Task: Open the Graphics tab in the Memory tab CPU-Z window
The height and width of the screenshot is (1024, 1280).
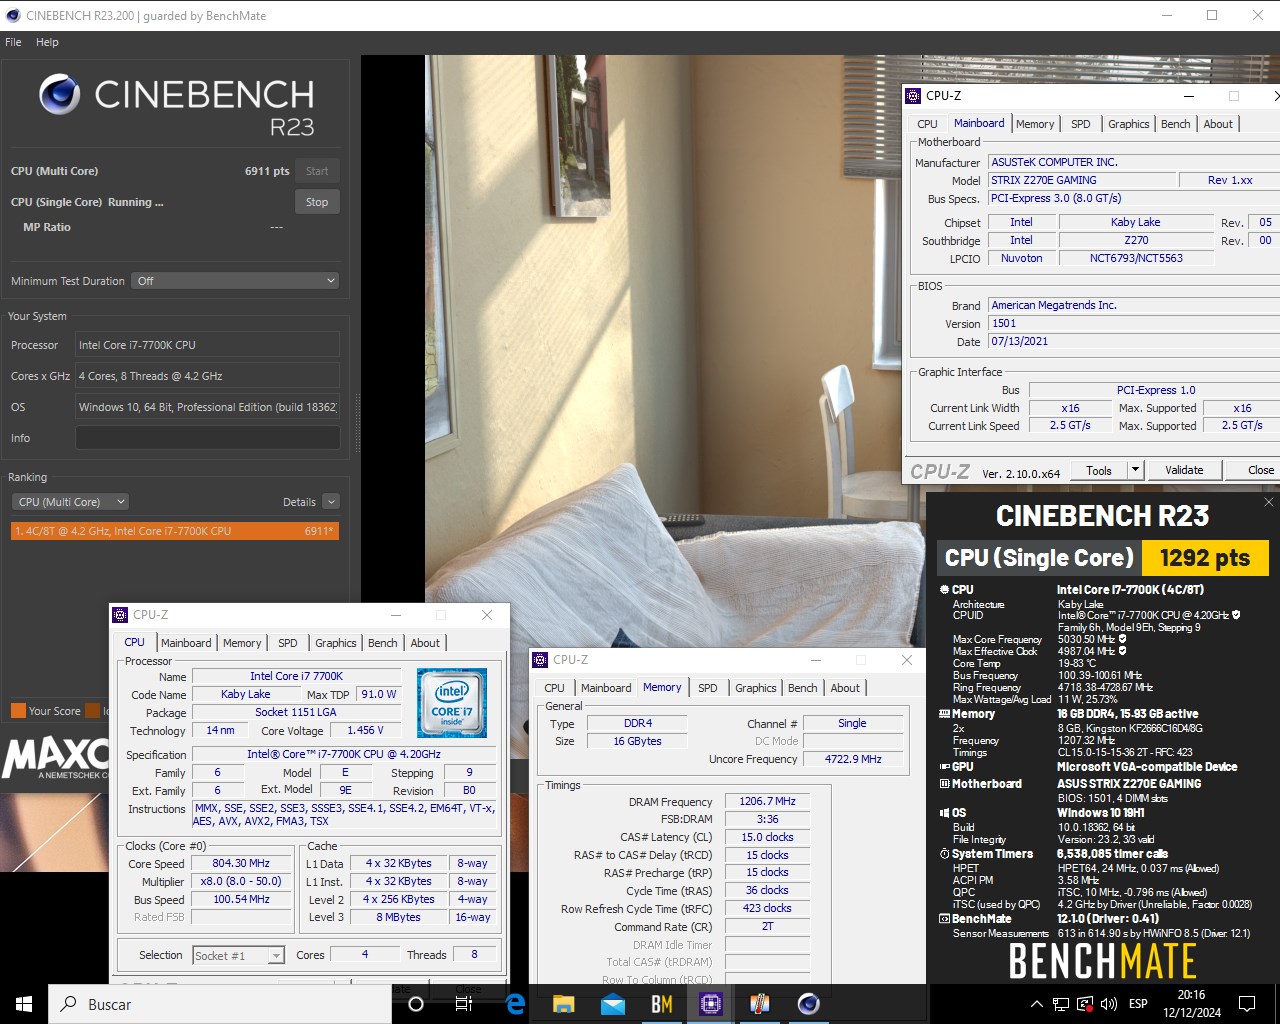Action: tap(756, 688)
